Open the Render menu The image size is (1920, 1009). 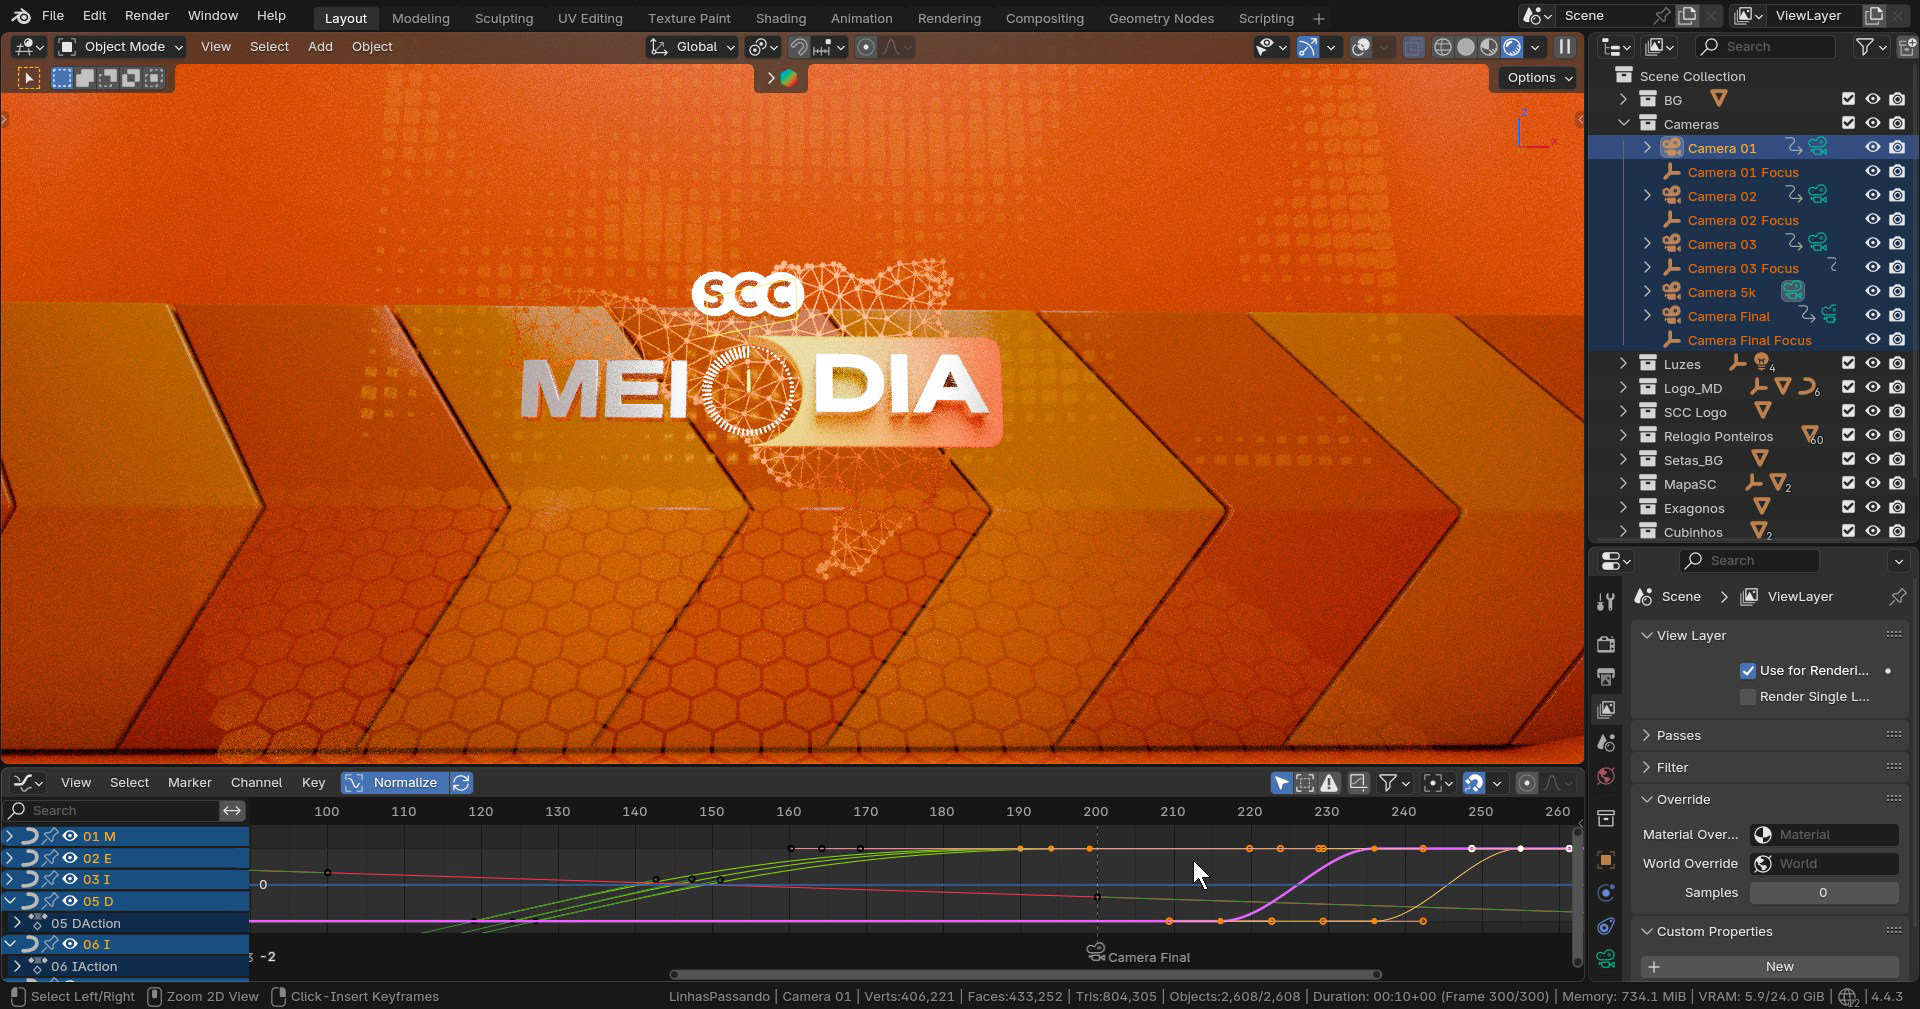[x=147, y=16]
